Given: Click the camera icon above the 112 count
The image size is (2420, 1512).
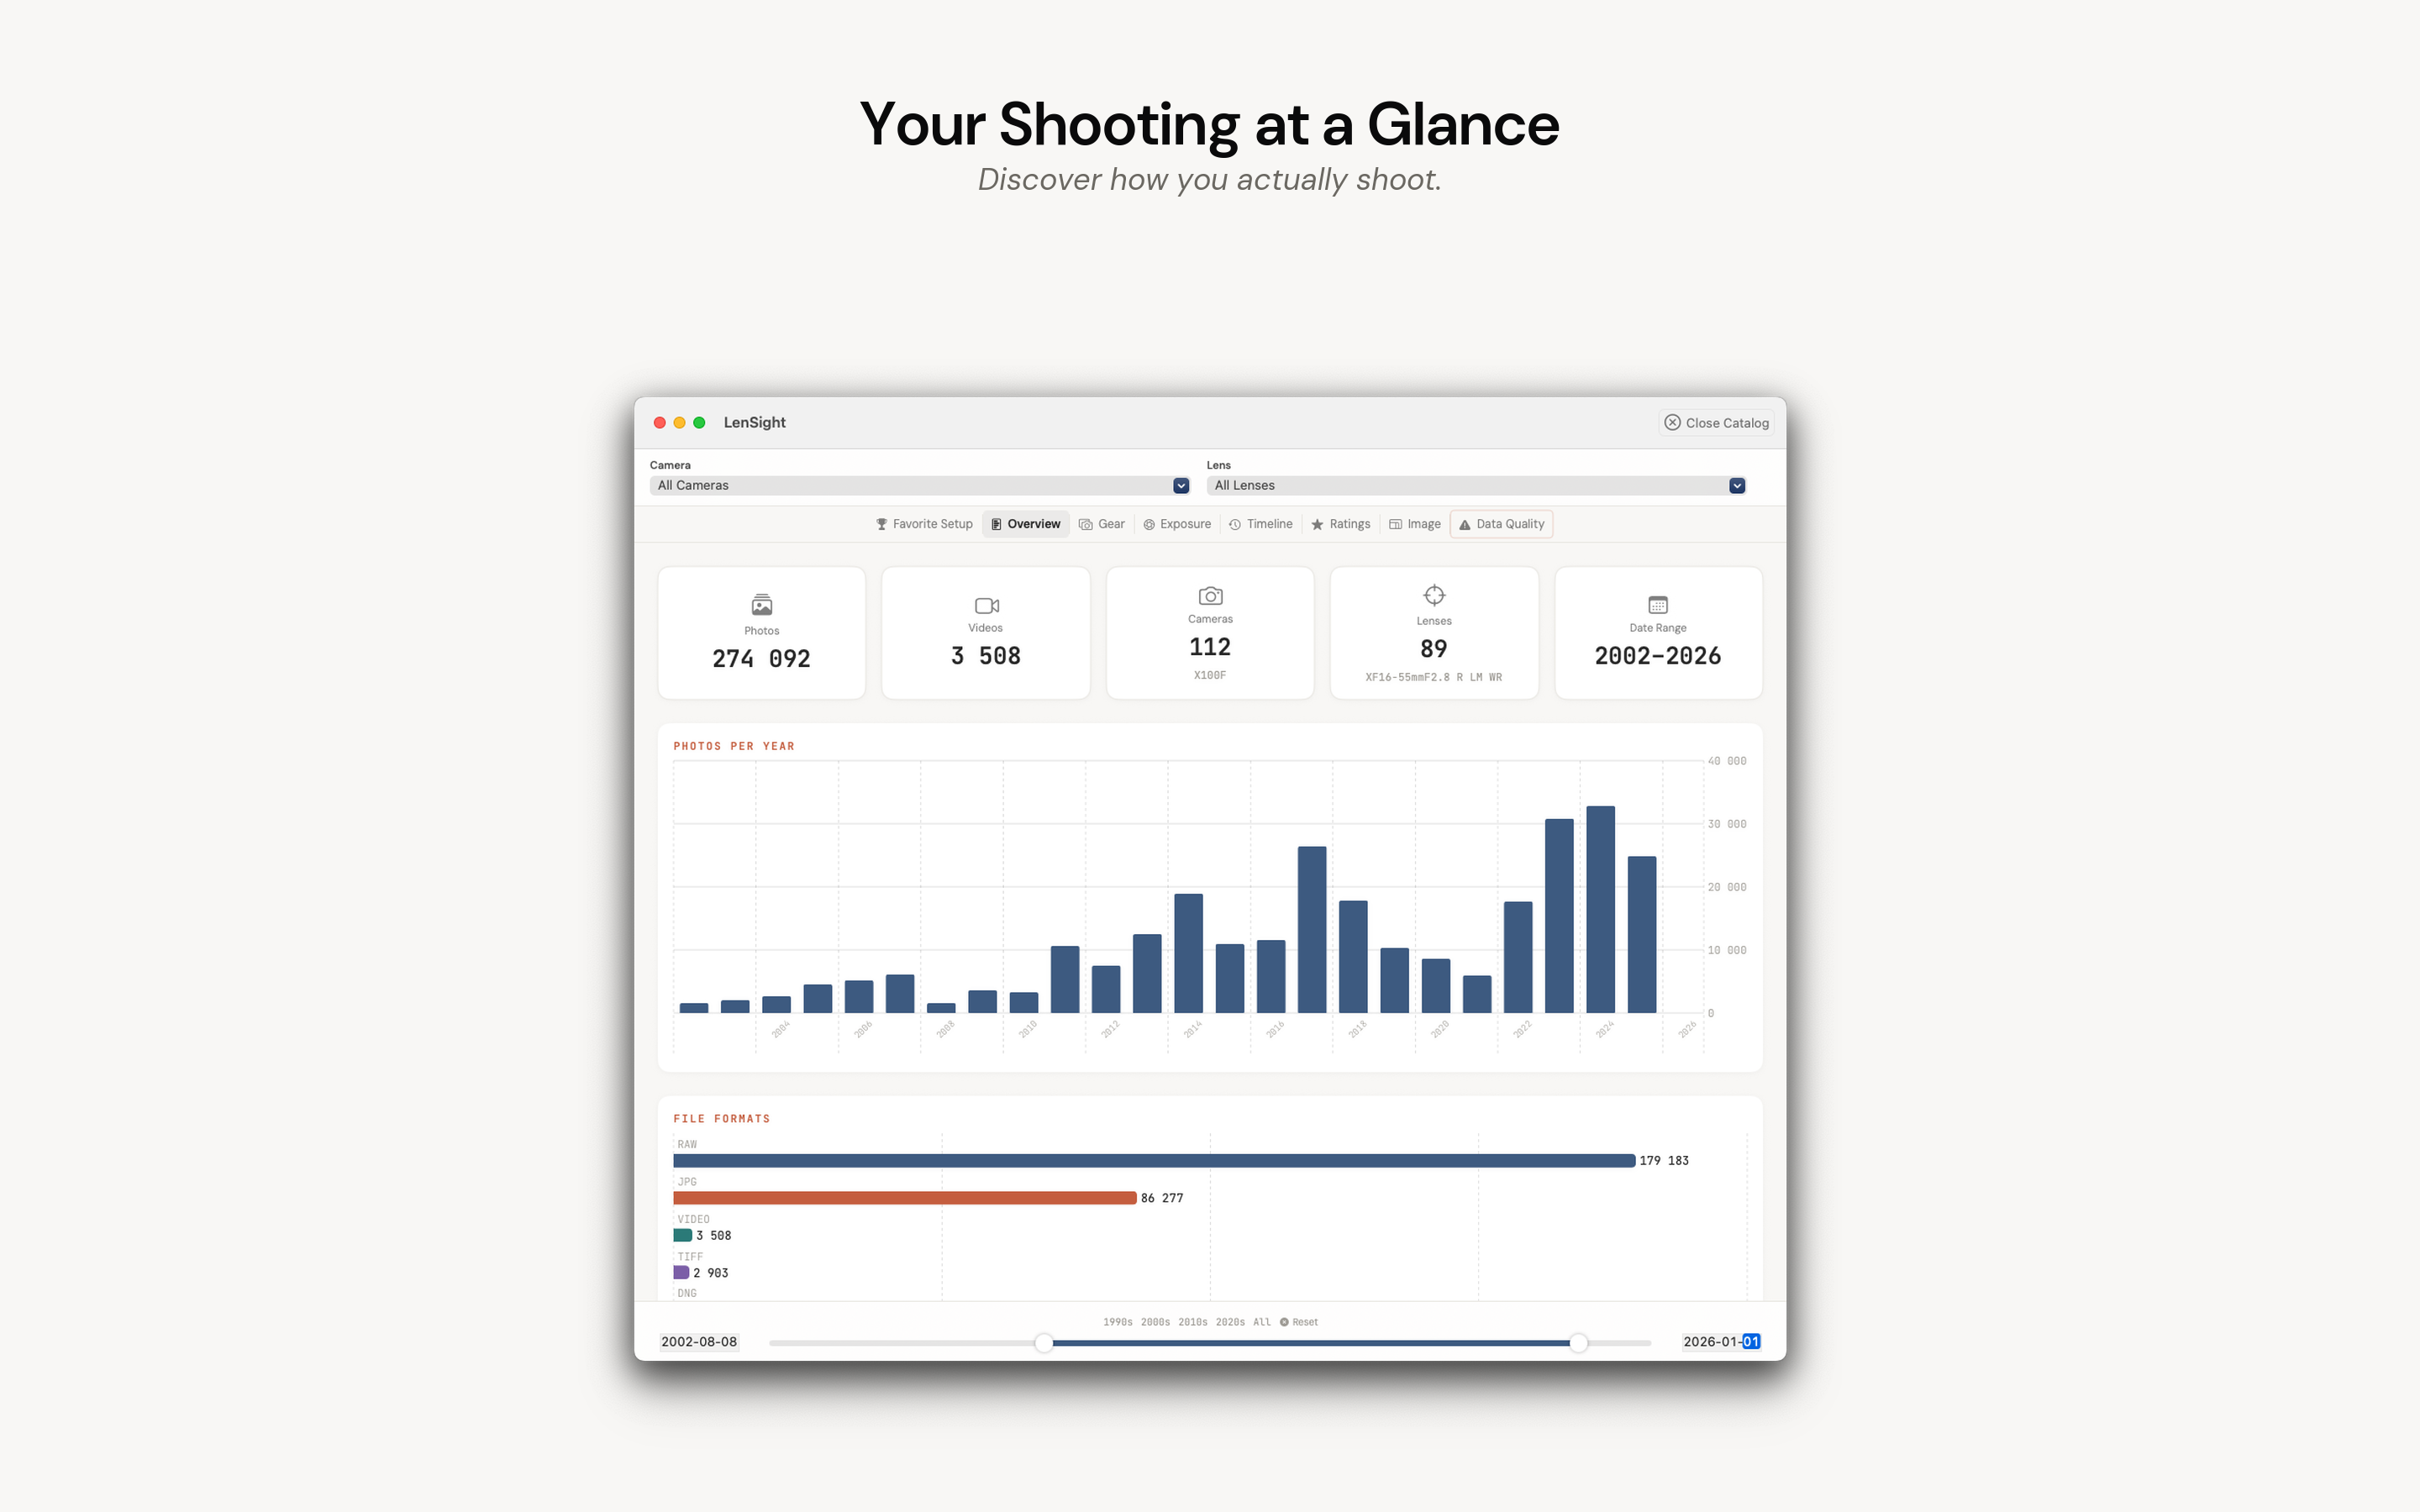Looking at the screenshot, I should tap(1210, 595).
